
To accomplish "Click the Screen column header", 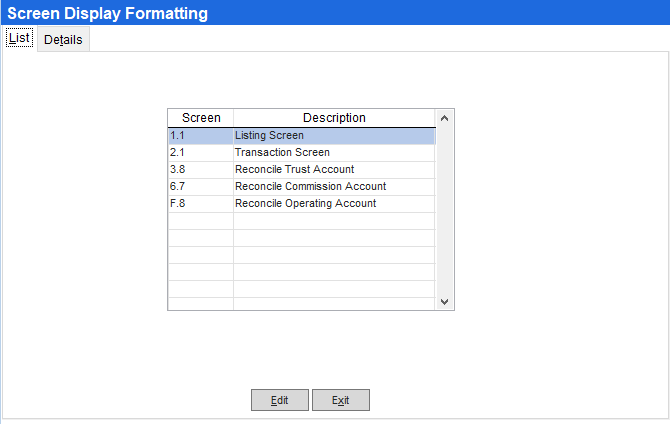I will click(x=201, y=118).
